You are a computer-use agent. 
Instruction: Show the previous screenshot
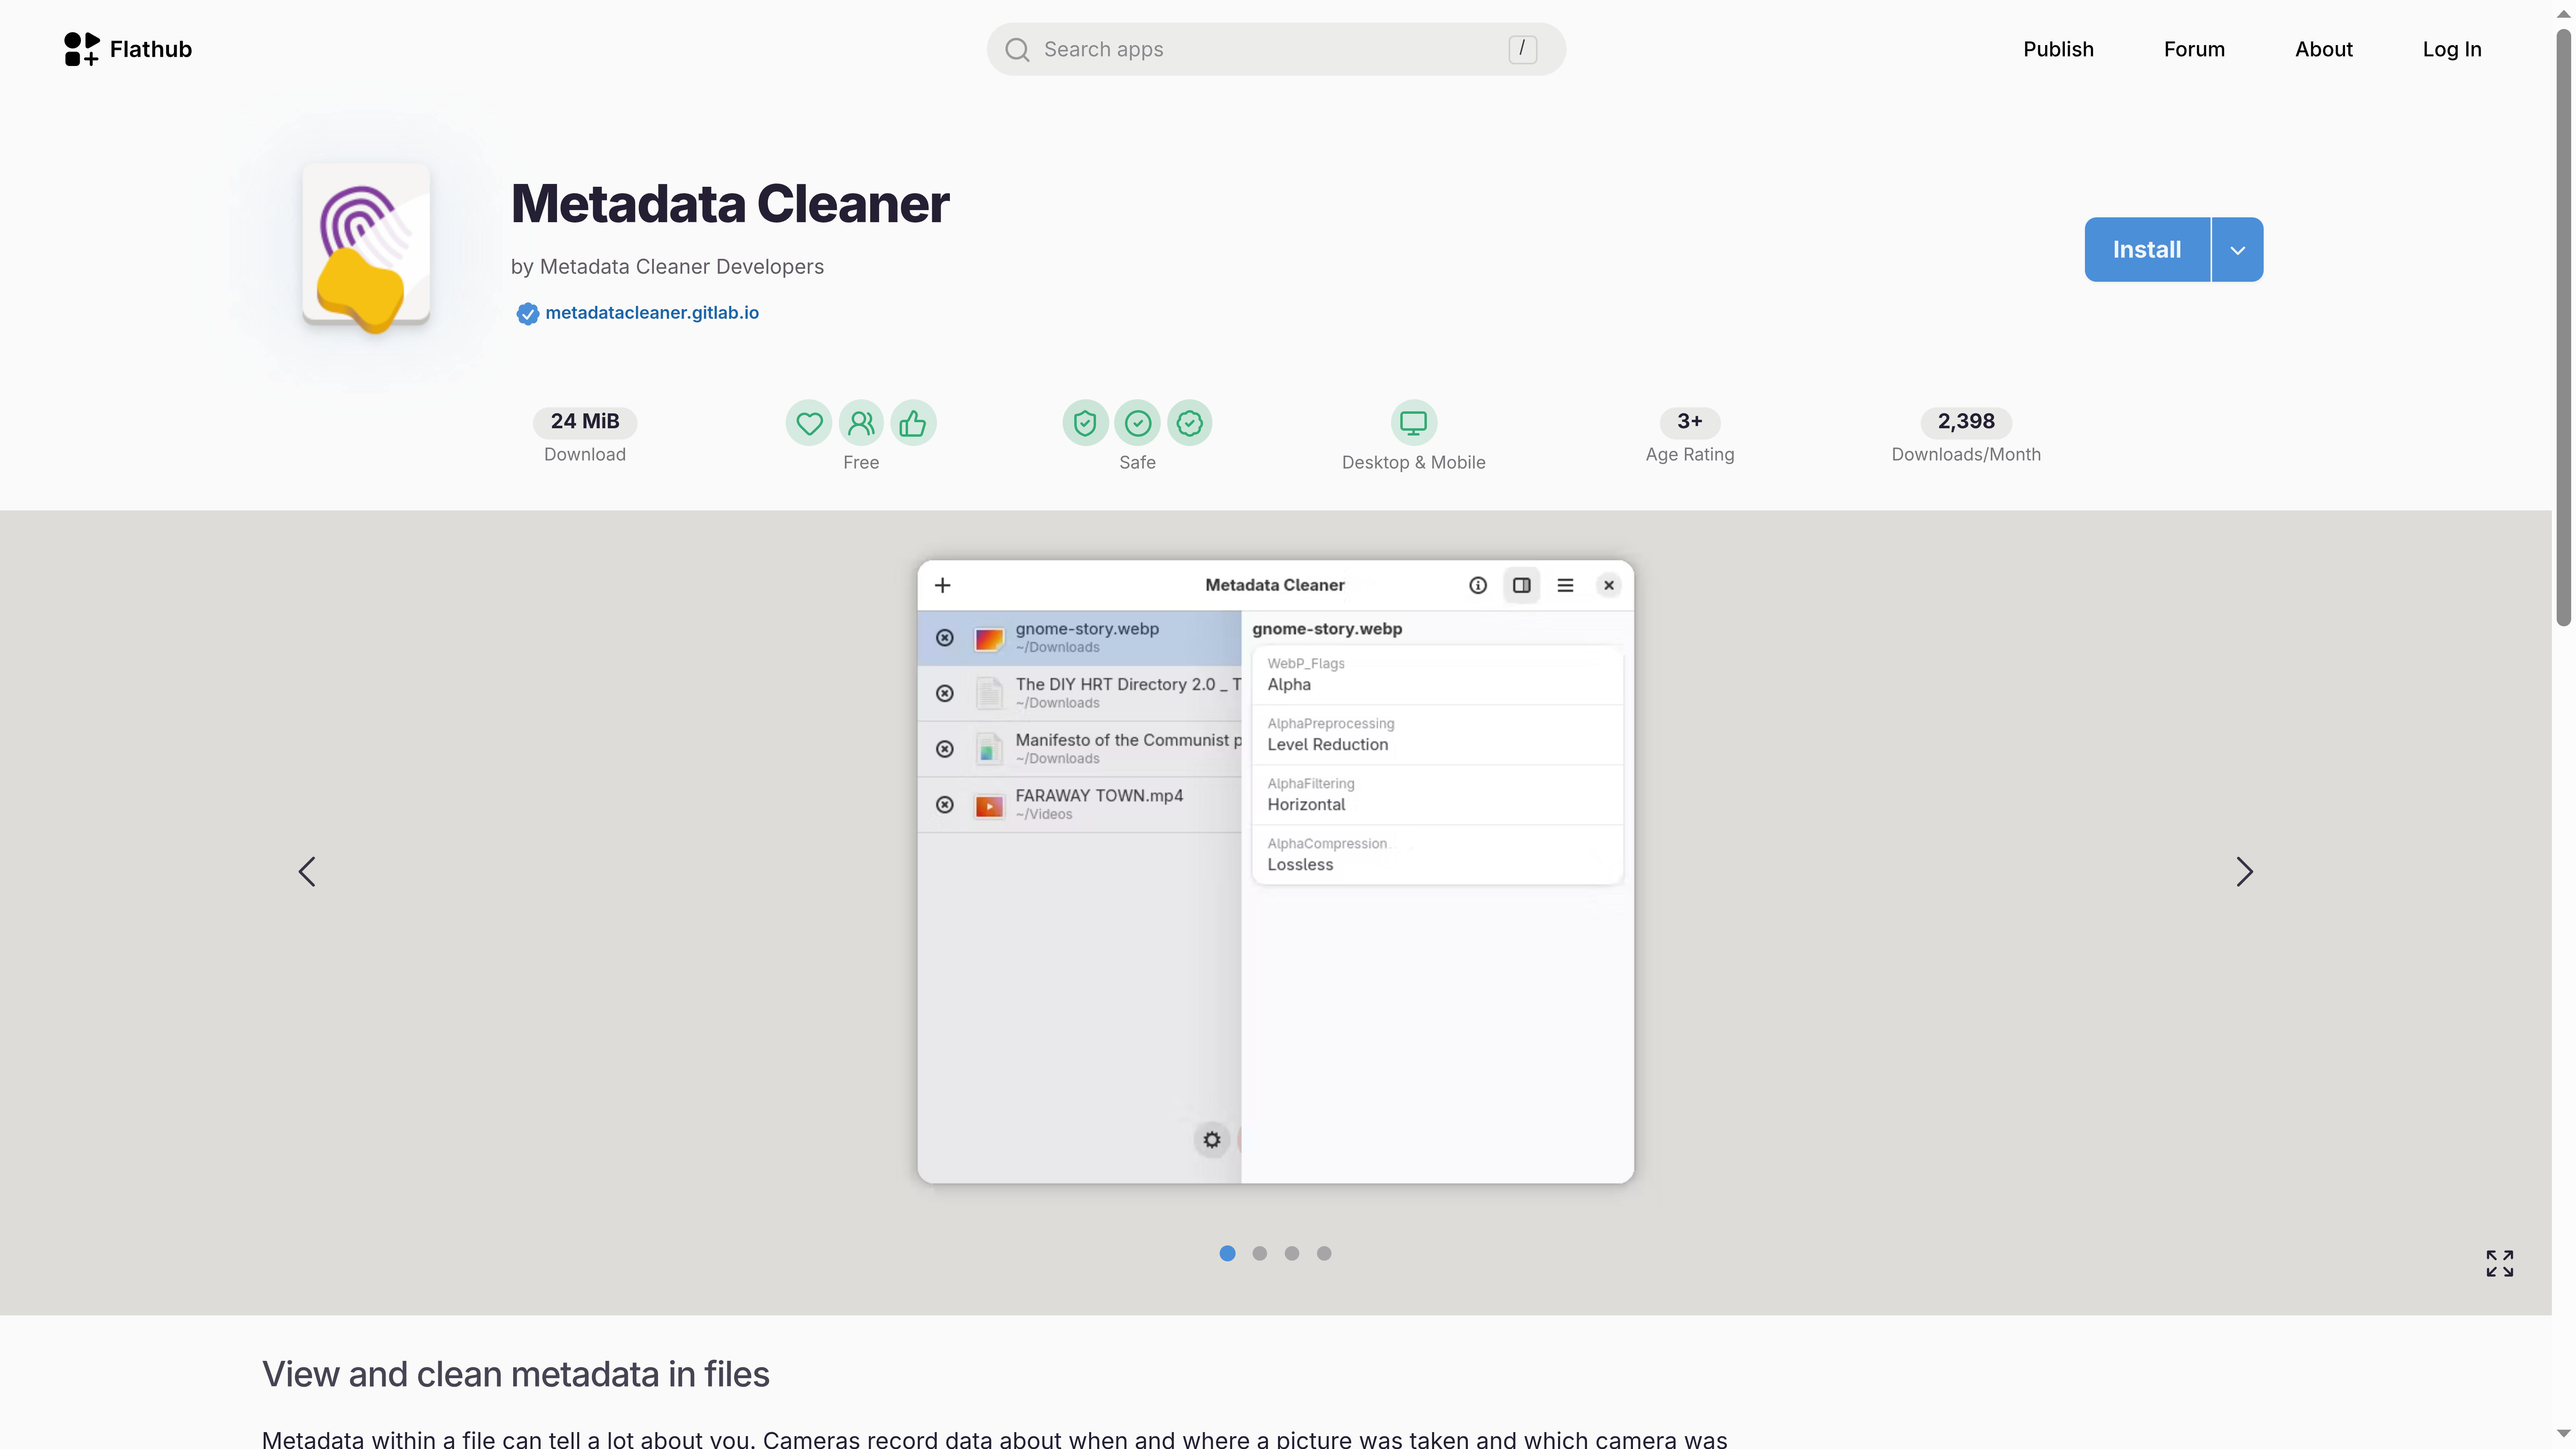click(307, 871)
